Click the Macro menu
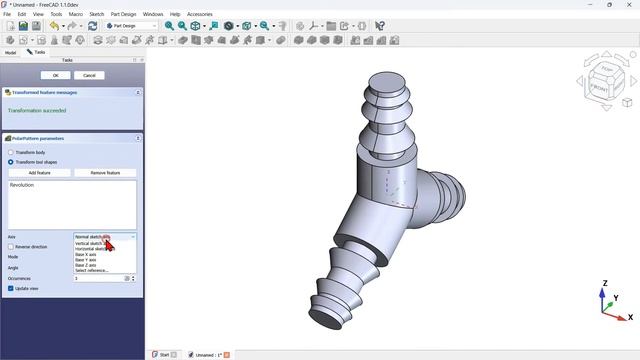Screen dimensions: 640x360 [76, 14]
